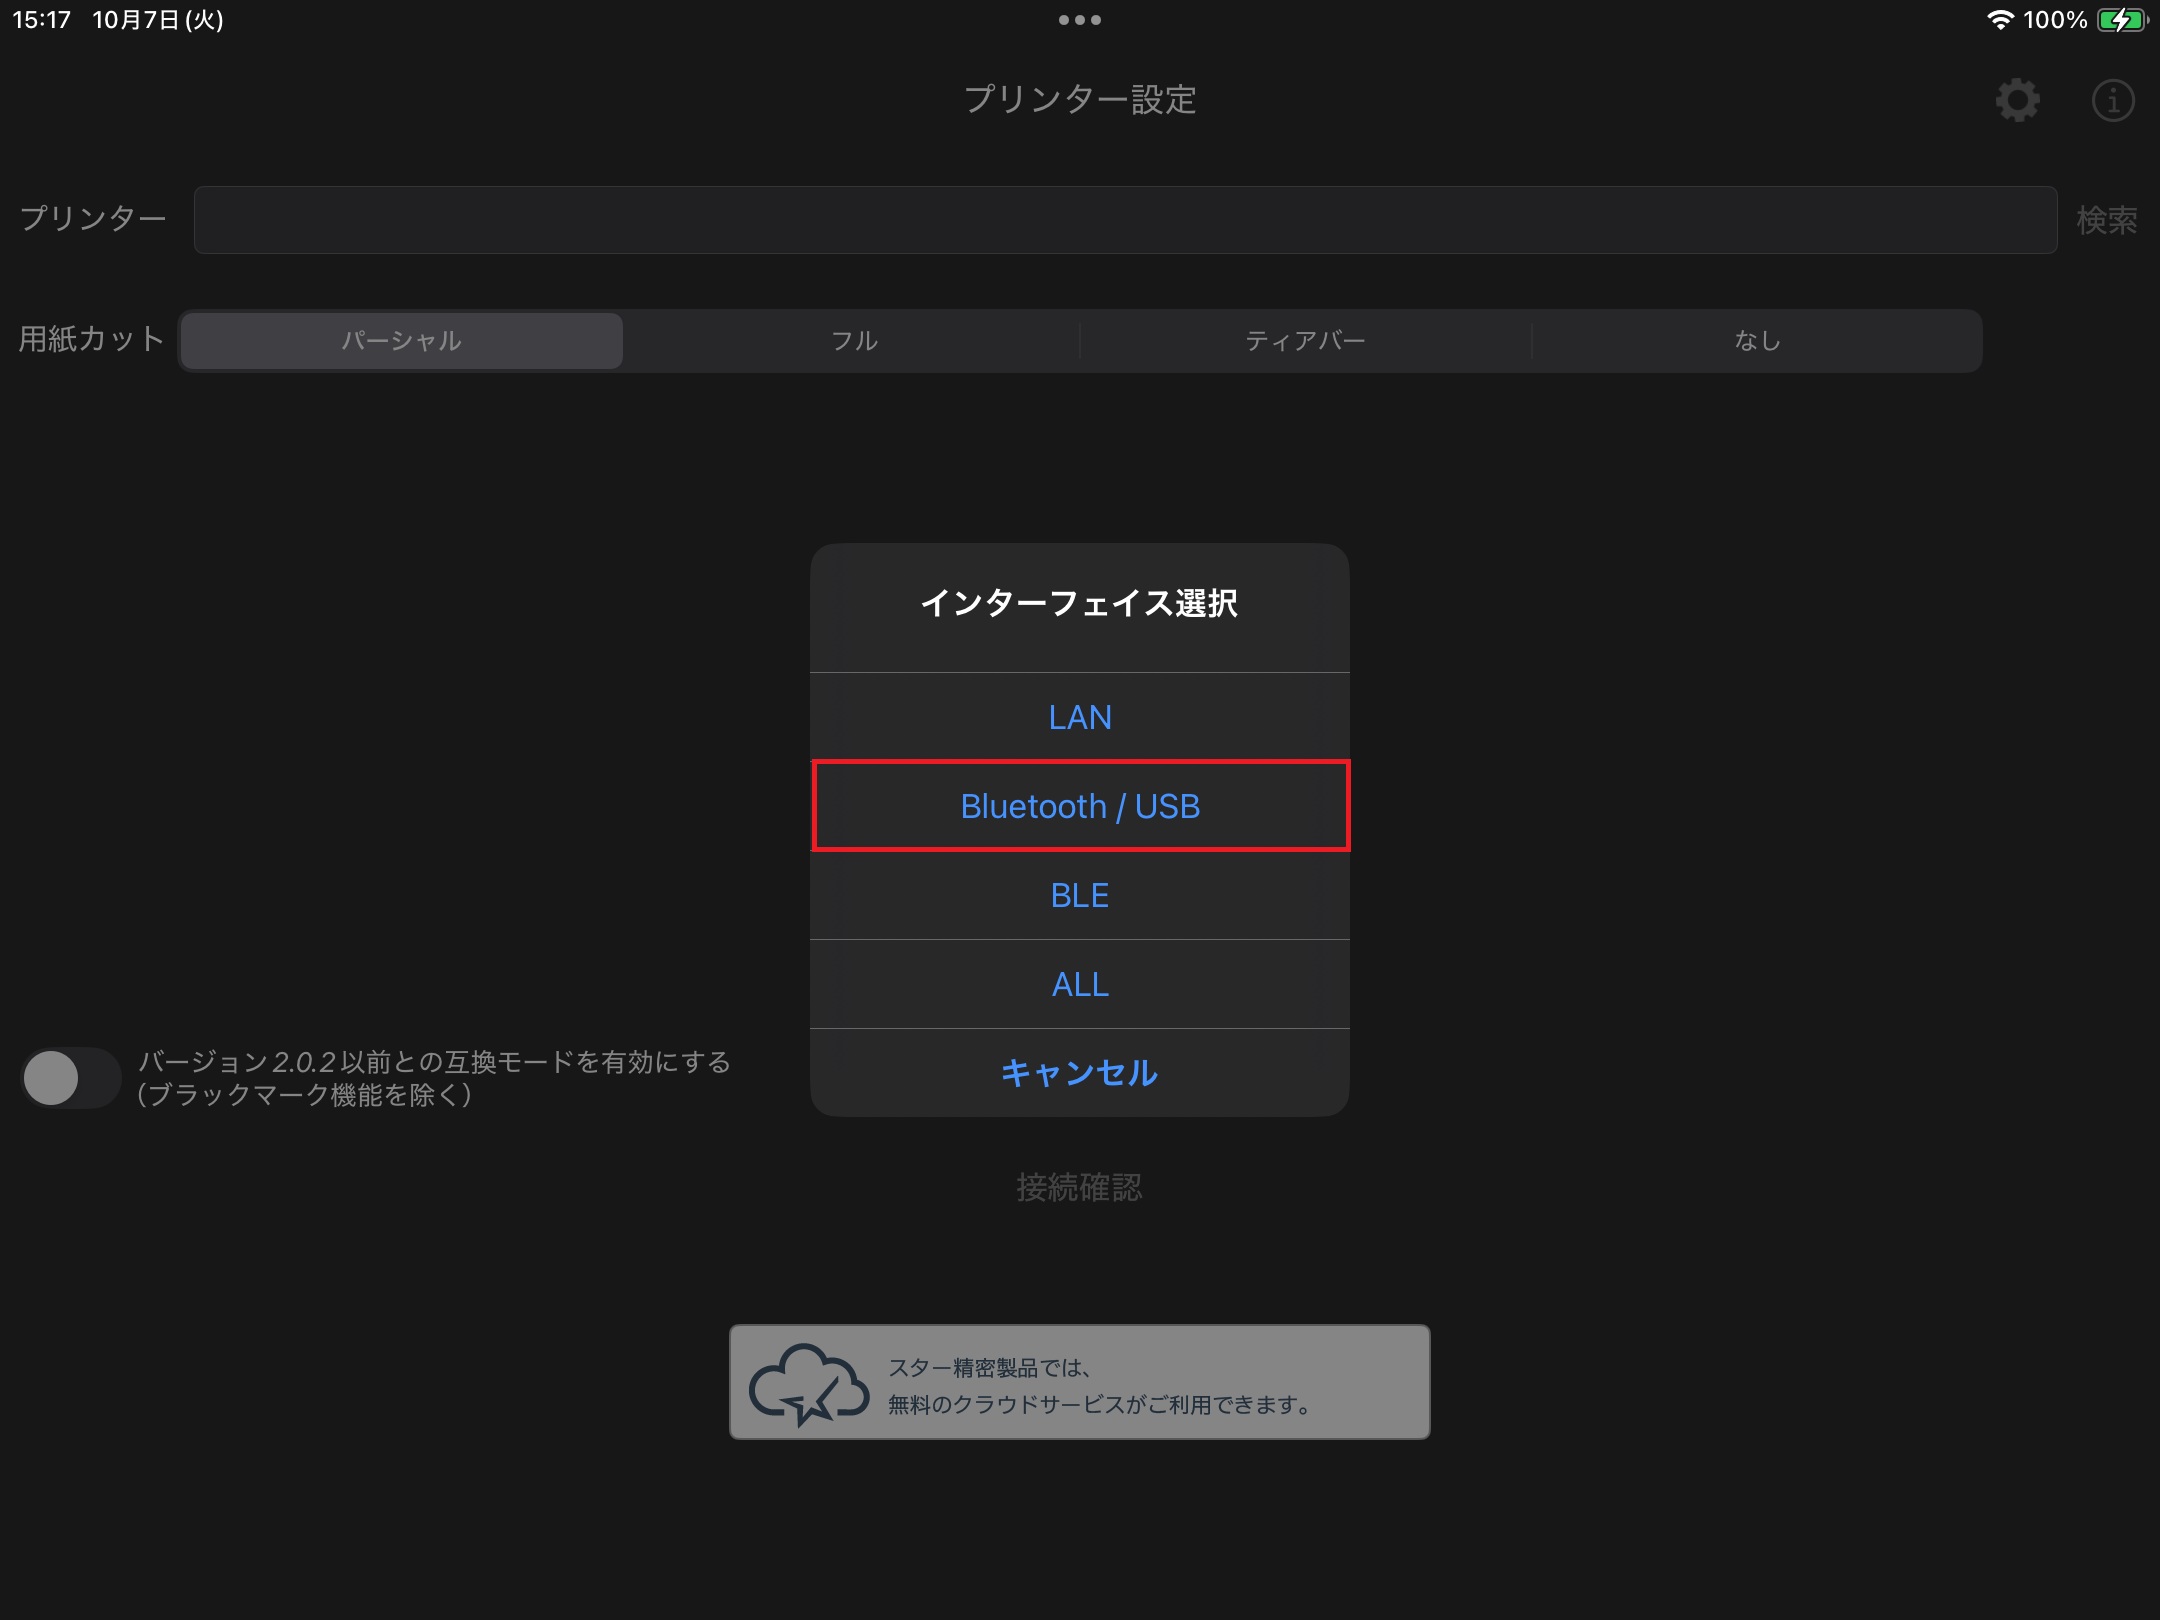Choose BLE interface option
The width and height of the screenshot is (2160, 1620).
1080,895
